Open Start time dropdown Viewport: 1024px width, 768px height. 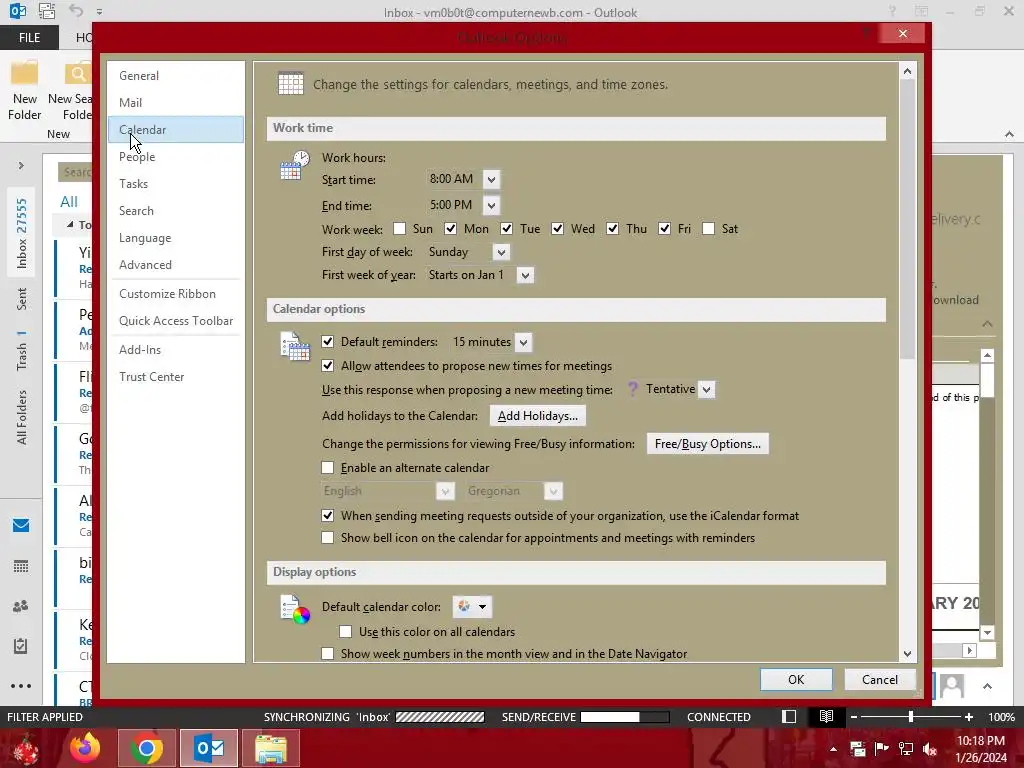491,180
